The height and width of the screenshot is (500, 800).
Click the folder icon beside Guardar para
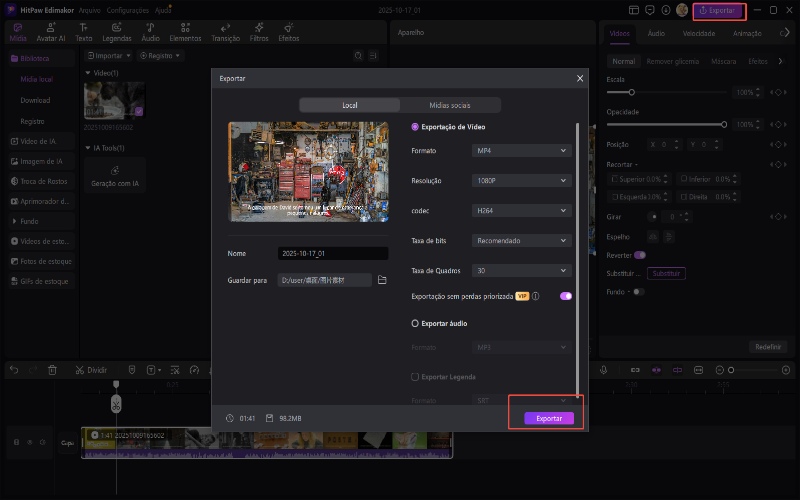click(x=382, y=281)
